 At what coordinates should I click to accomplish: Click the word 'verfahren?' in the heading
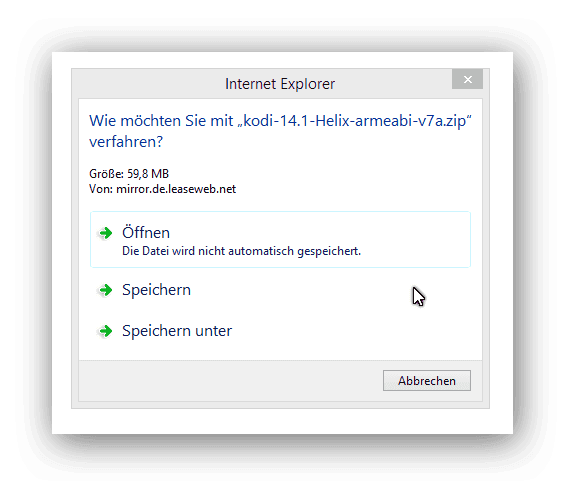126,142
